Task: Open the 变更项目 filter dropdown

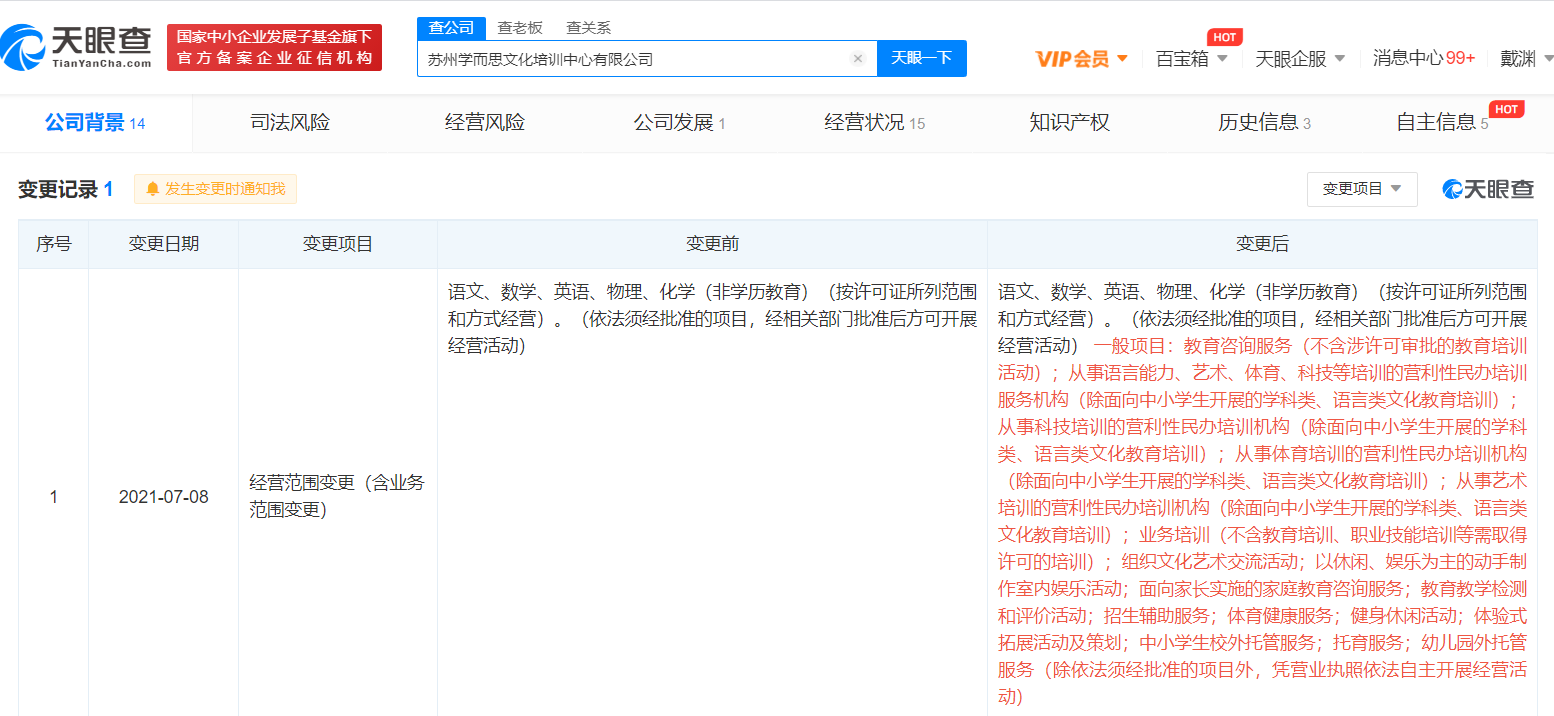Action: (x=1361, y=189)
